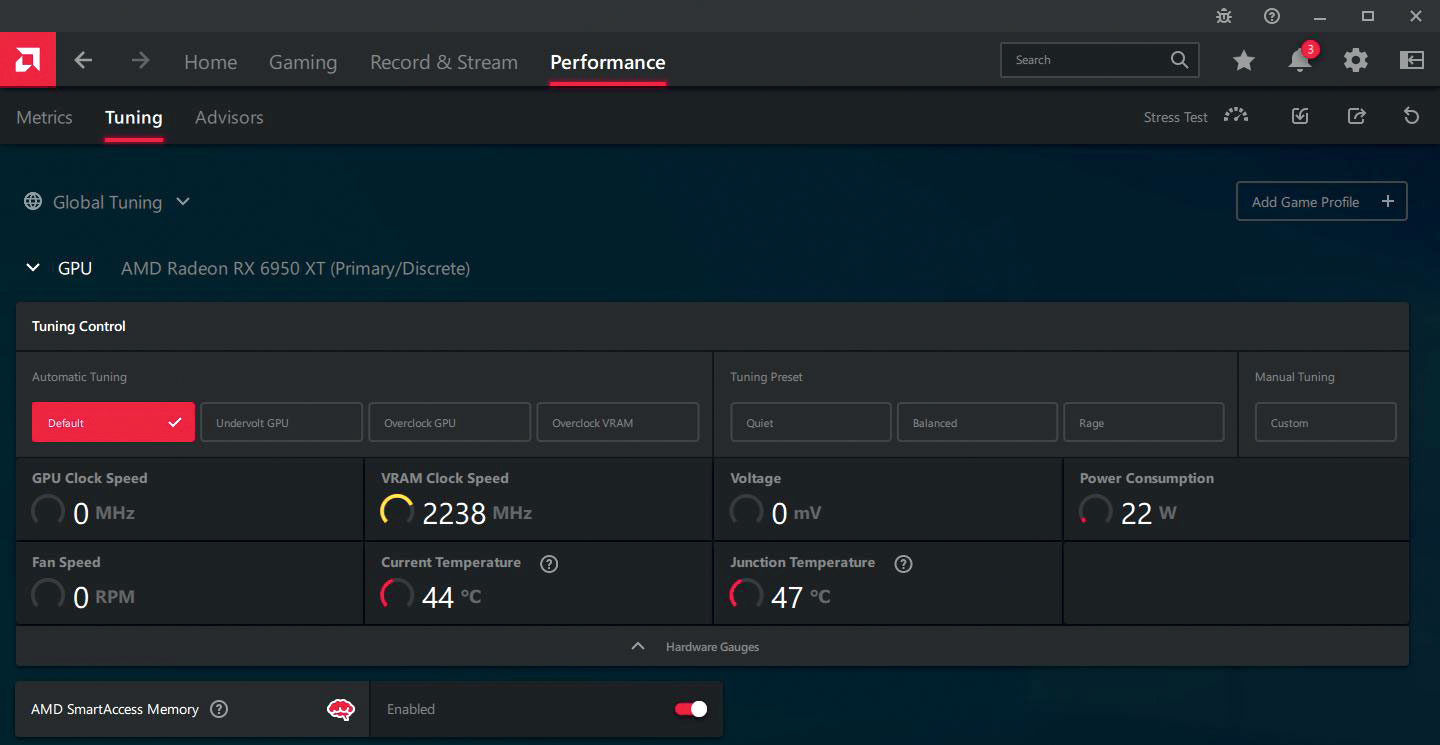Collapse the GPU section chevron
The height and width of the screenshot is (745, 1440).
(x=33, y=268)
